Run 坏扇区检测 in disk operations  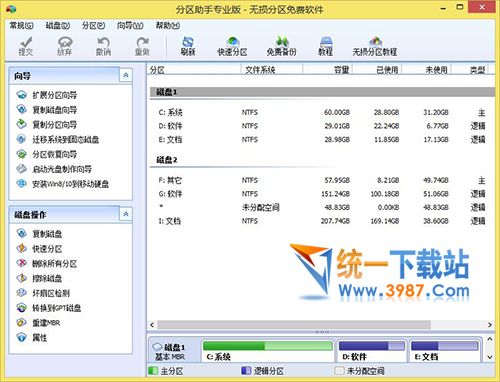[43, 293]
